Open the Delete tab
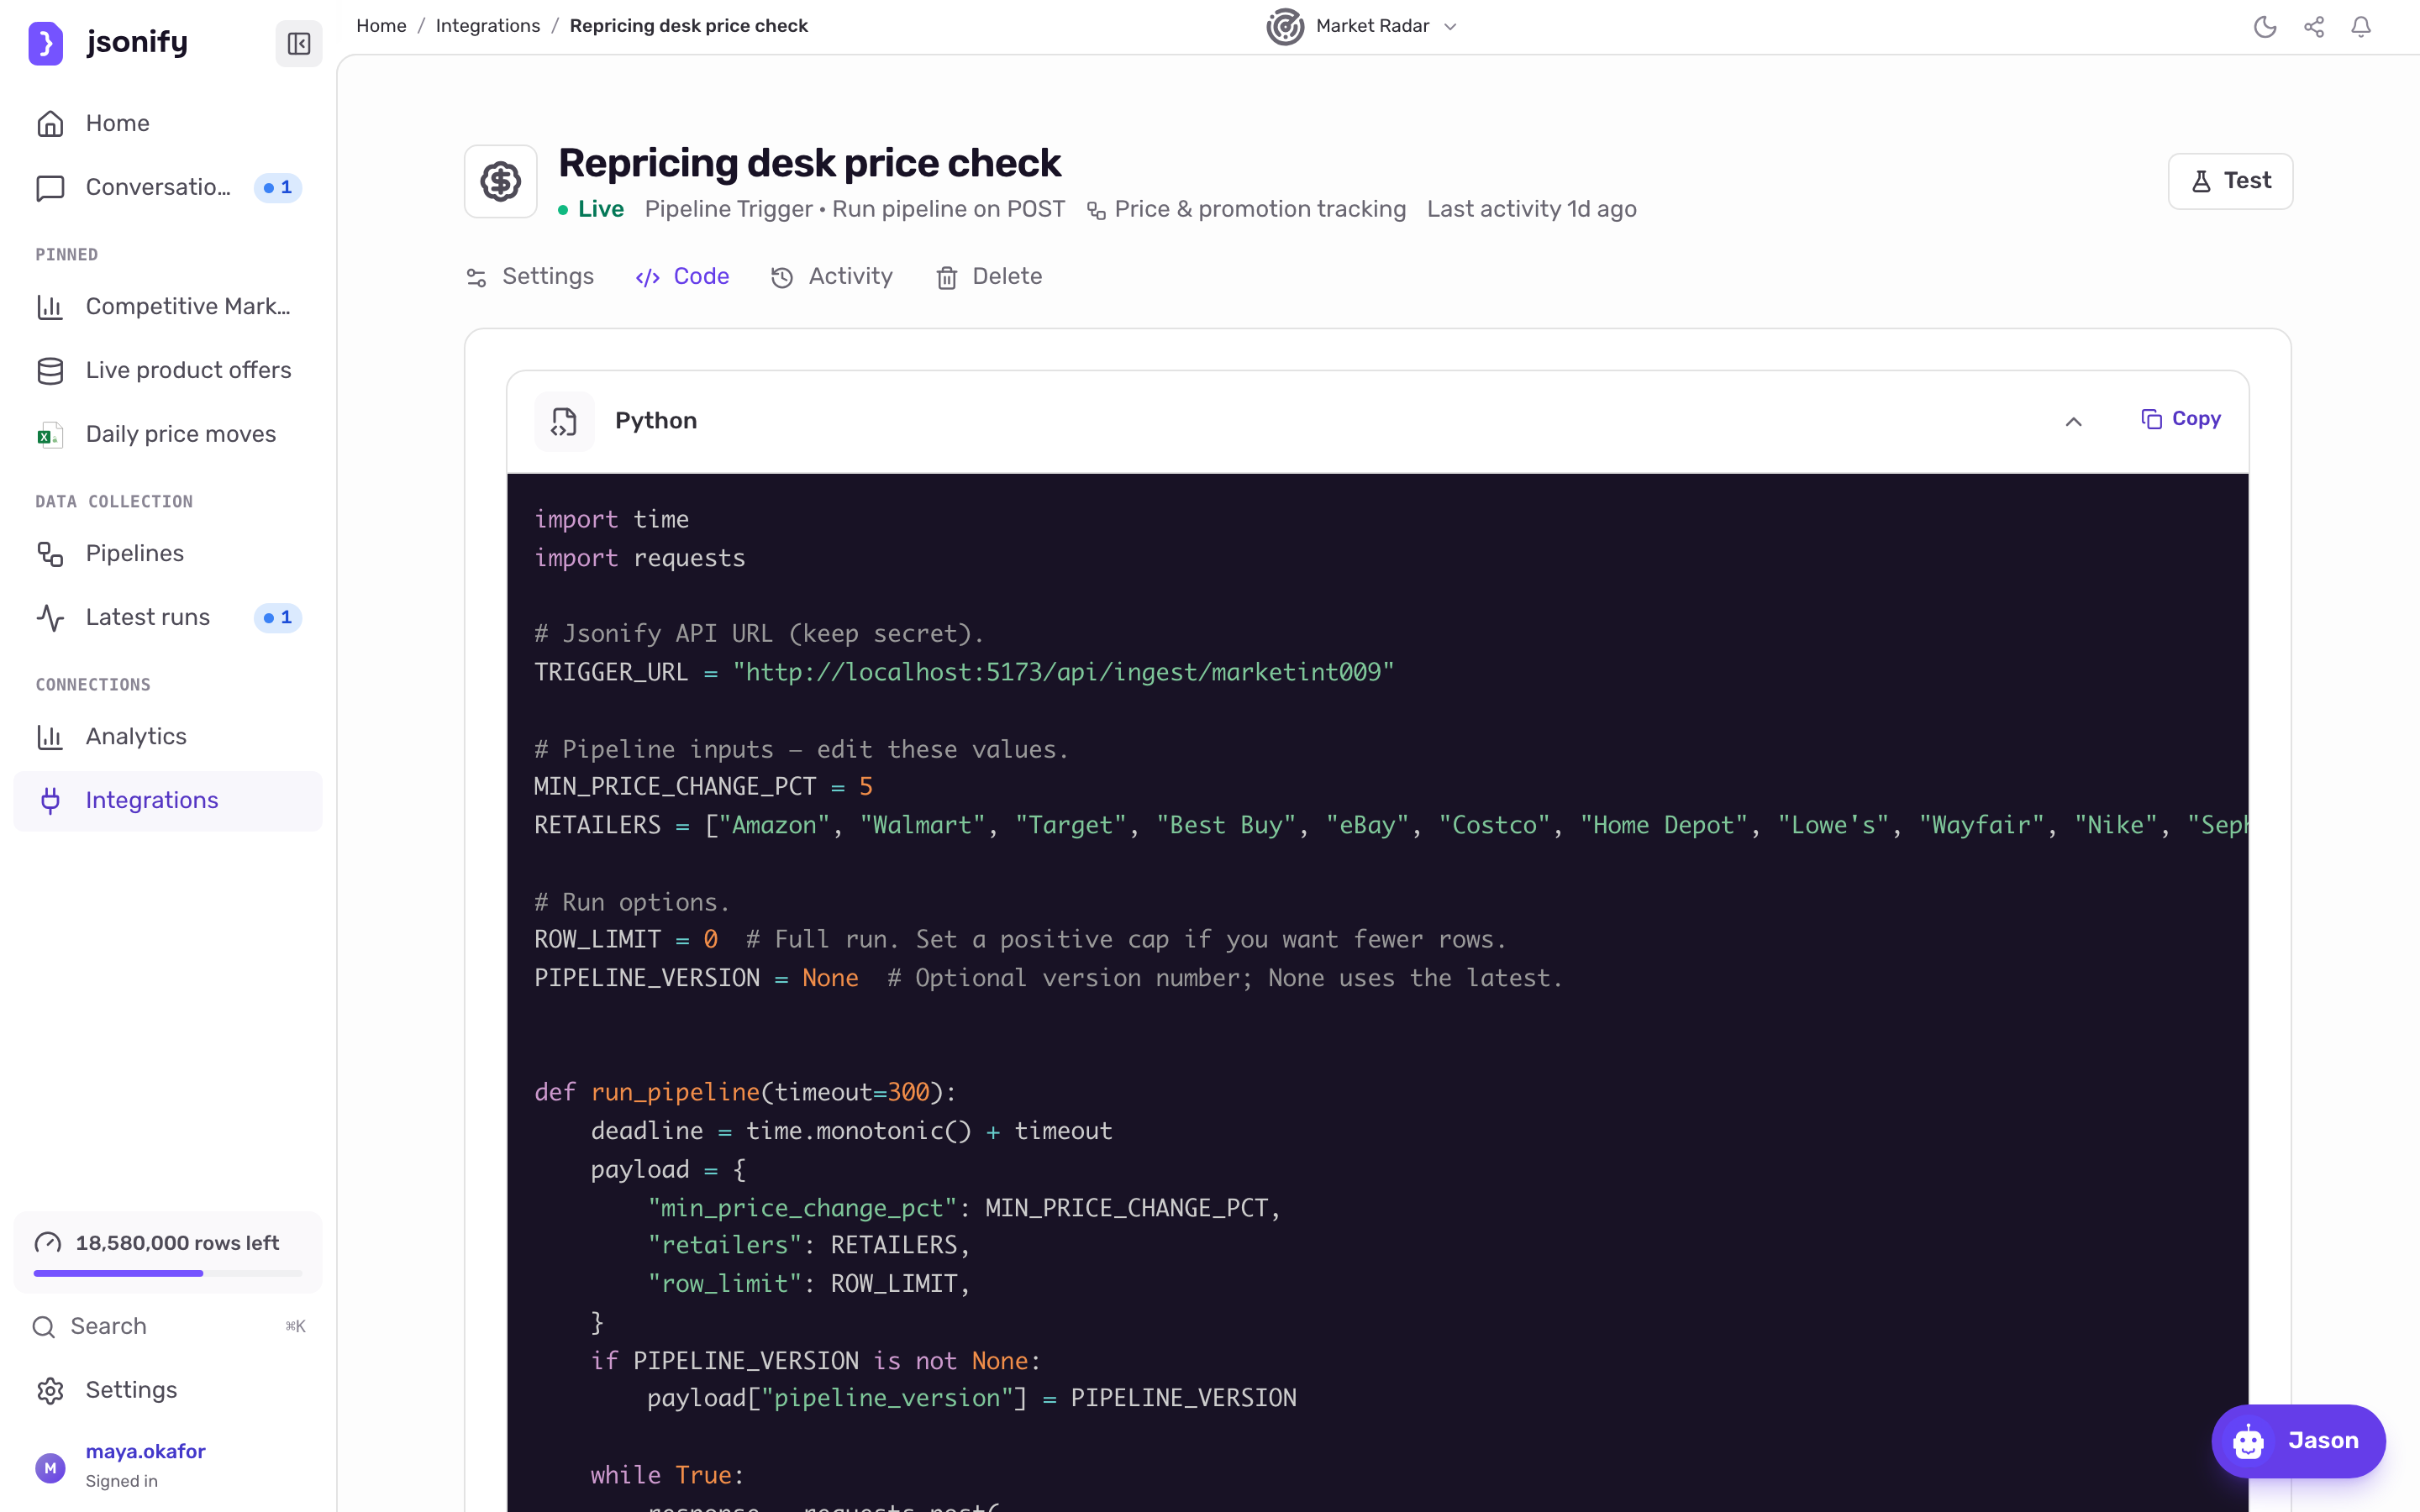The image size is (2420, 1512). [989, 276]
